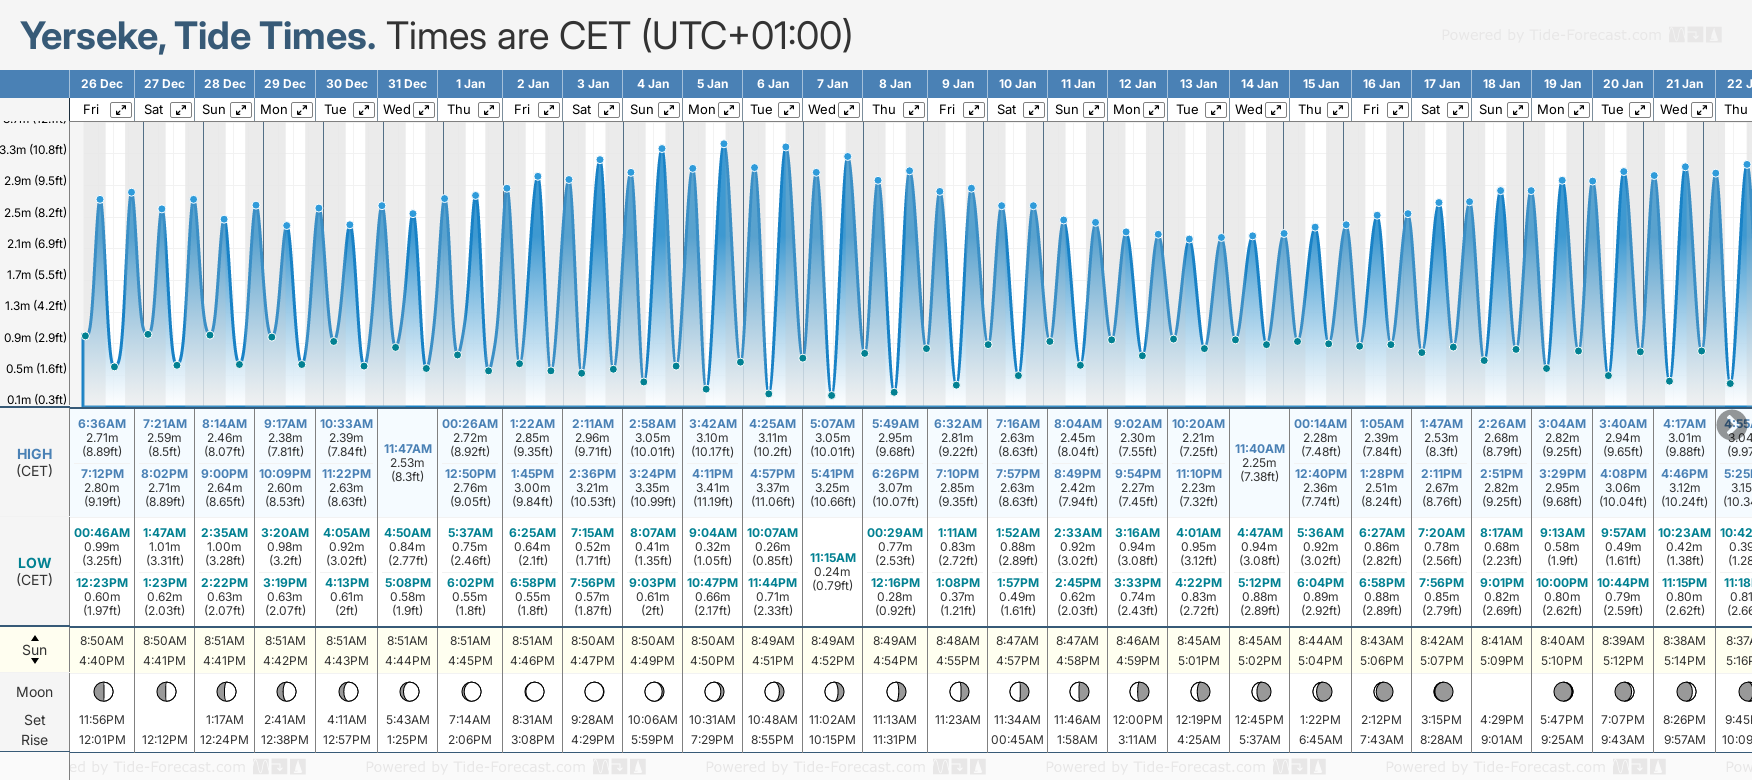Select the 15 Jan date header
This screenshot has width=1752, height=780.
pos(1321,84)
